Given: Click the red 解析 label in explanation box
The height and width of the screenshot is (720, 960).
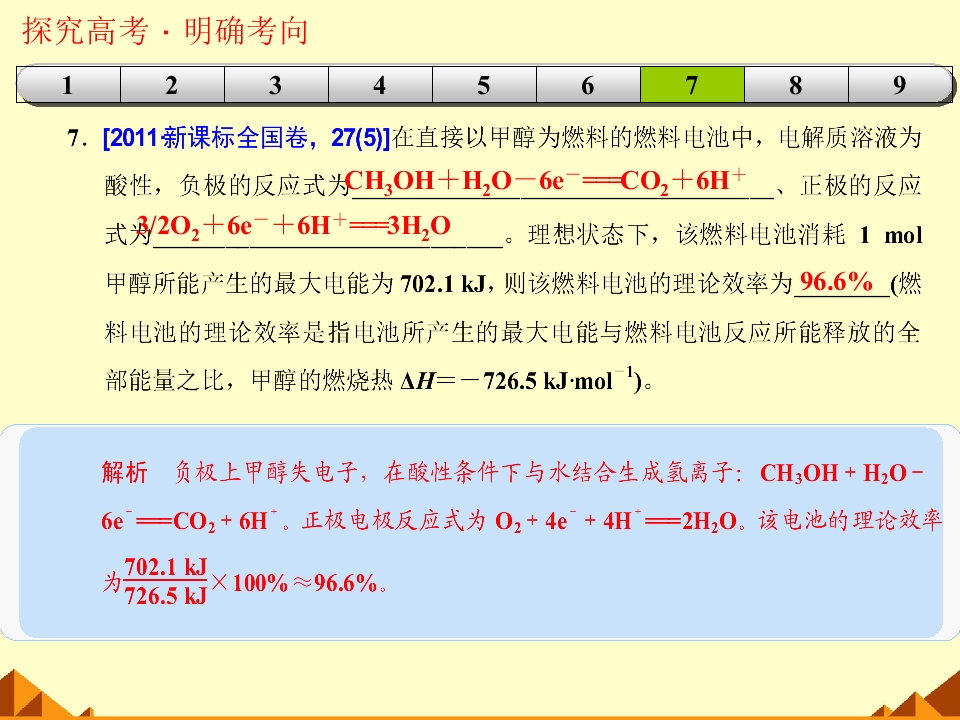Looking at the screenshot, I should click(125, 472).
